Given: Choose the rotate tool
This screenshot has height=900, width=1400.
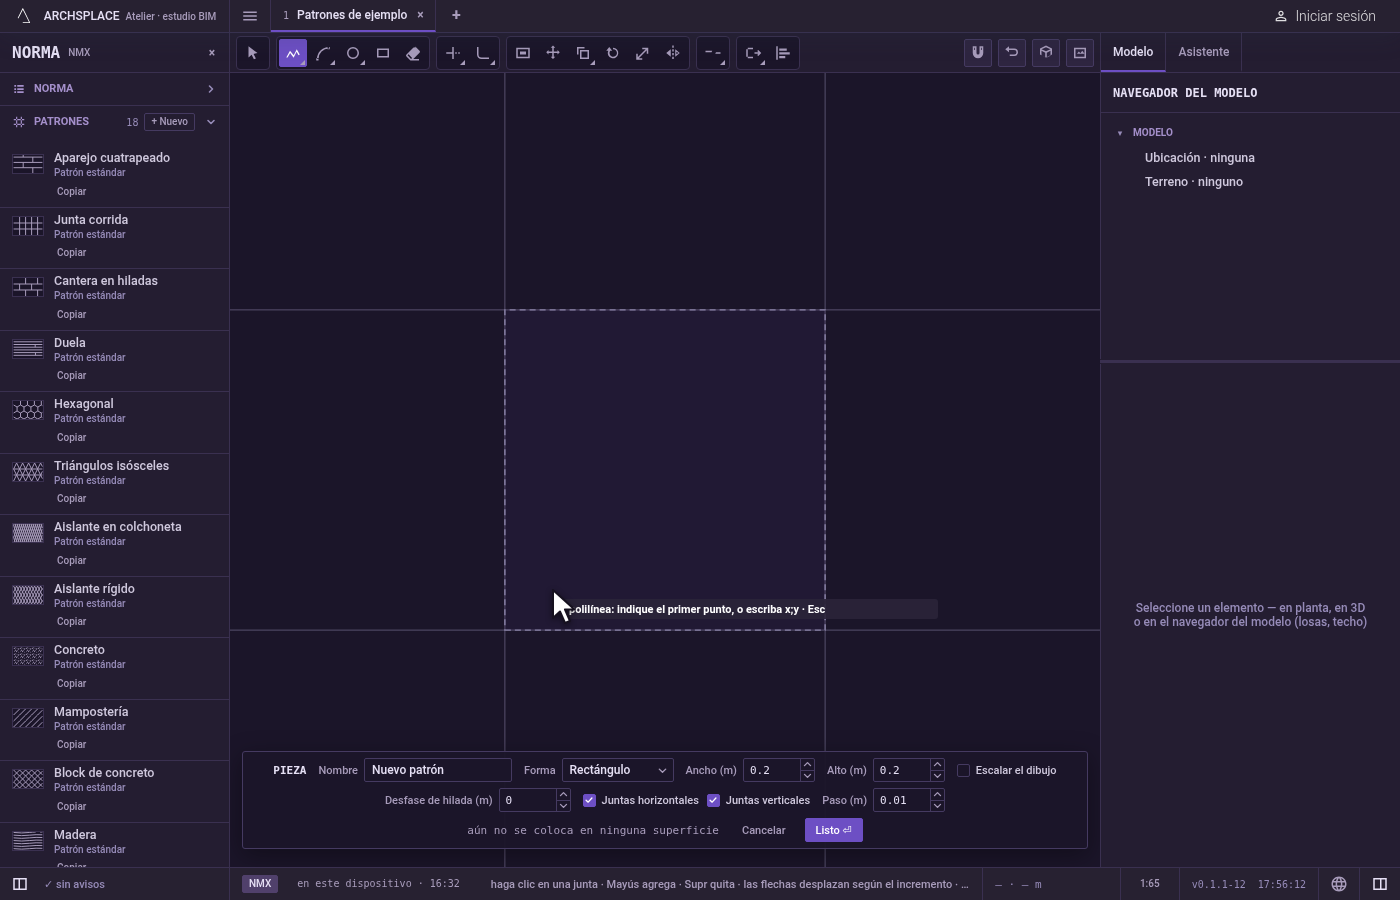Looking at the screenshot, I should point(613,53).
